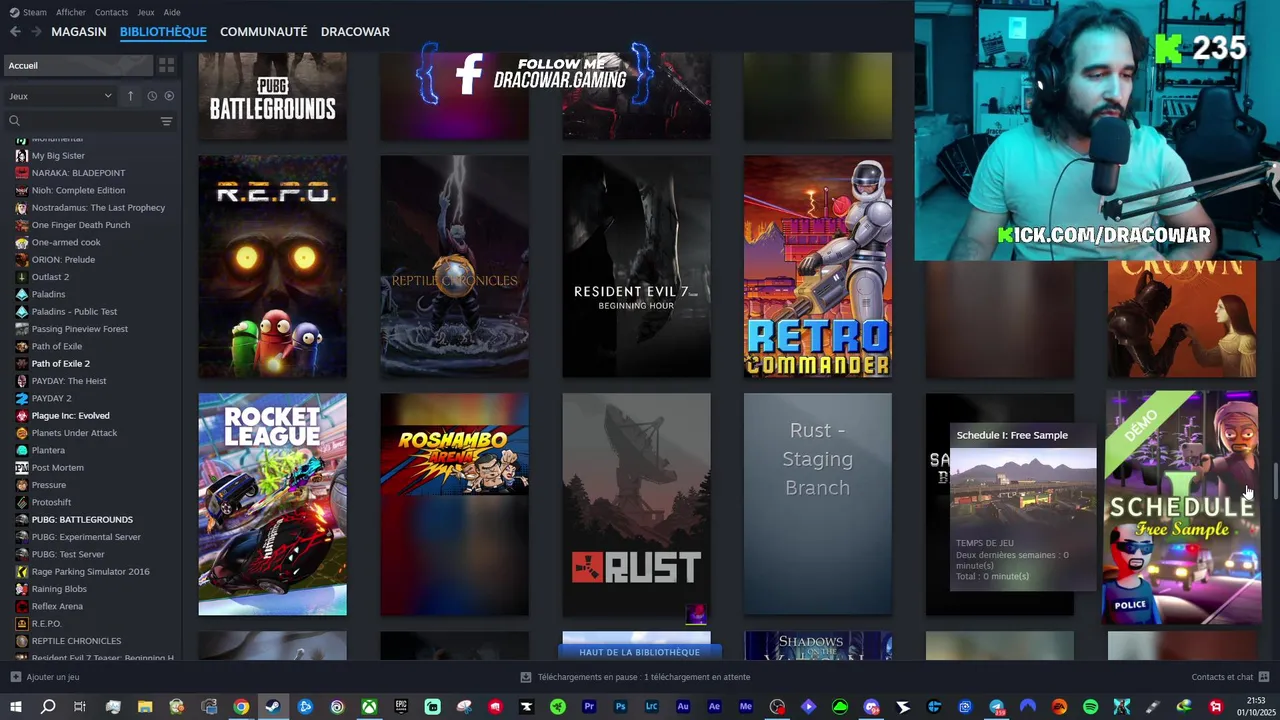Open the R.E.P.O. game cover
This screenshot has height=720, width=1280.
click(272, 267)
